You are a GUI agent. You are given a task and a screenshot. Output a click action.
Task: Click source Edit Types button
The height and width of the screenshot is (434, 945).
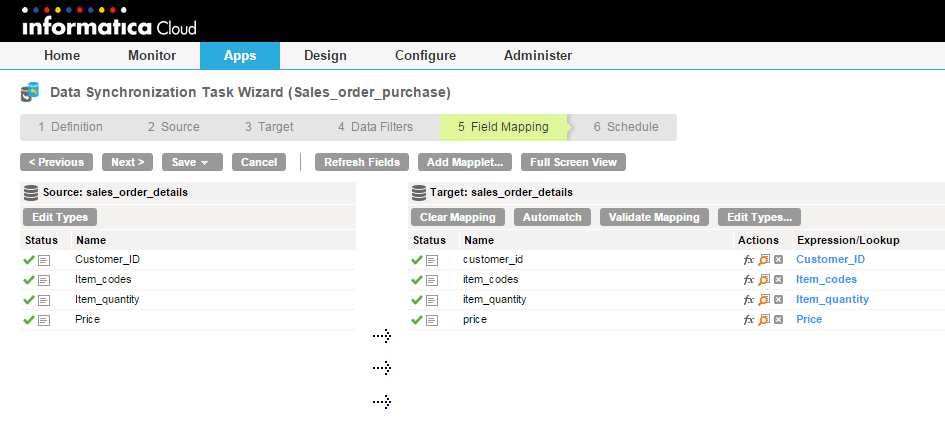tap(60, 217)
